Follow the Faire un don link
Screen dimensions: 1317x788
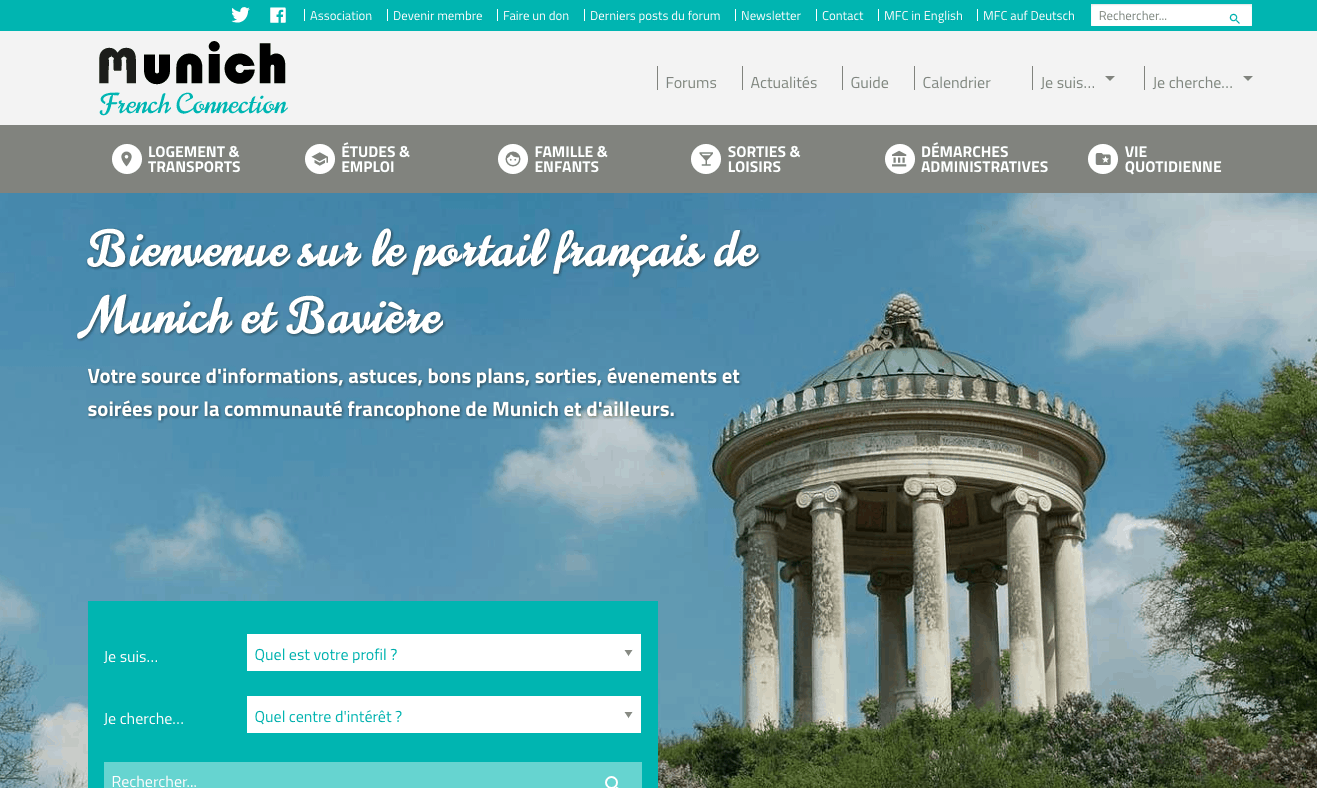[x=536, y=16]
